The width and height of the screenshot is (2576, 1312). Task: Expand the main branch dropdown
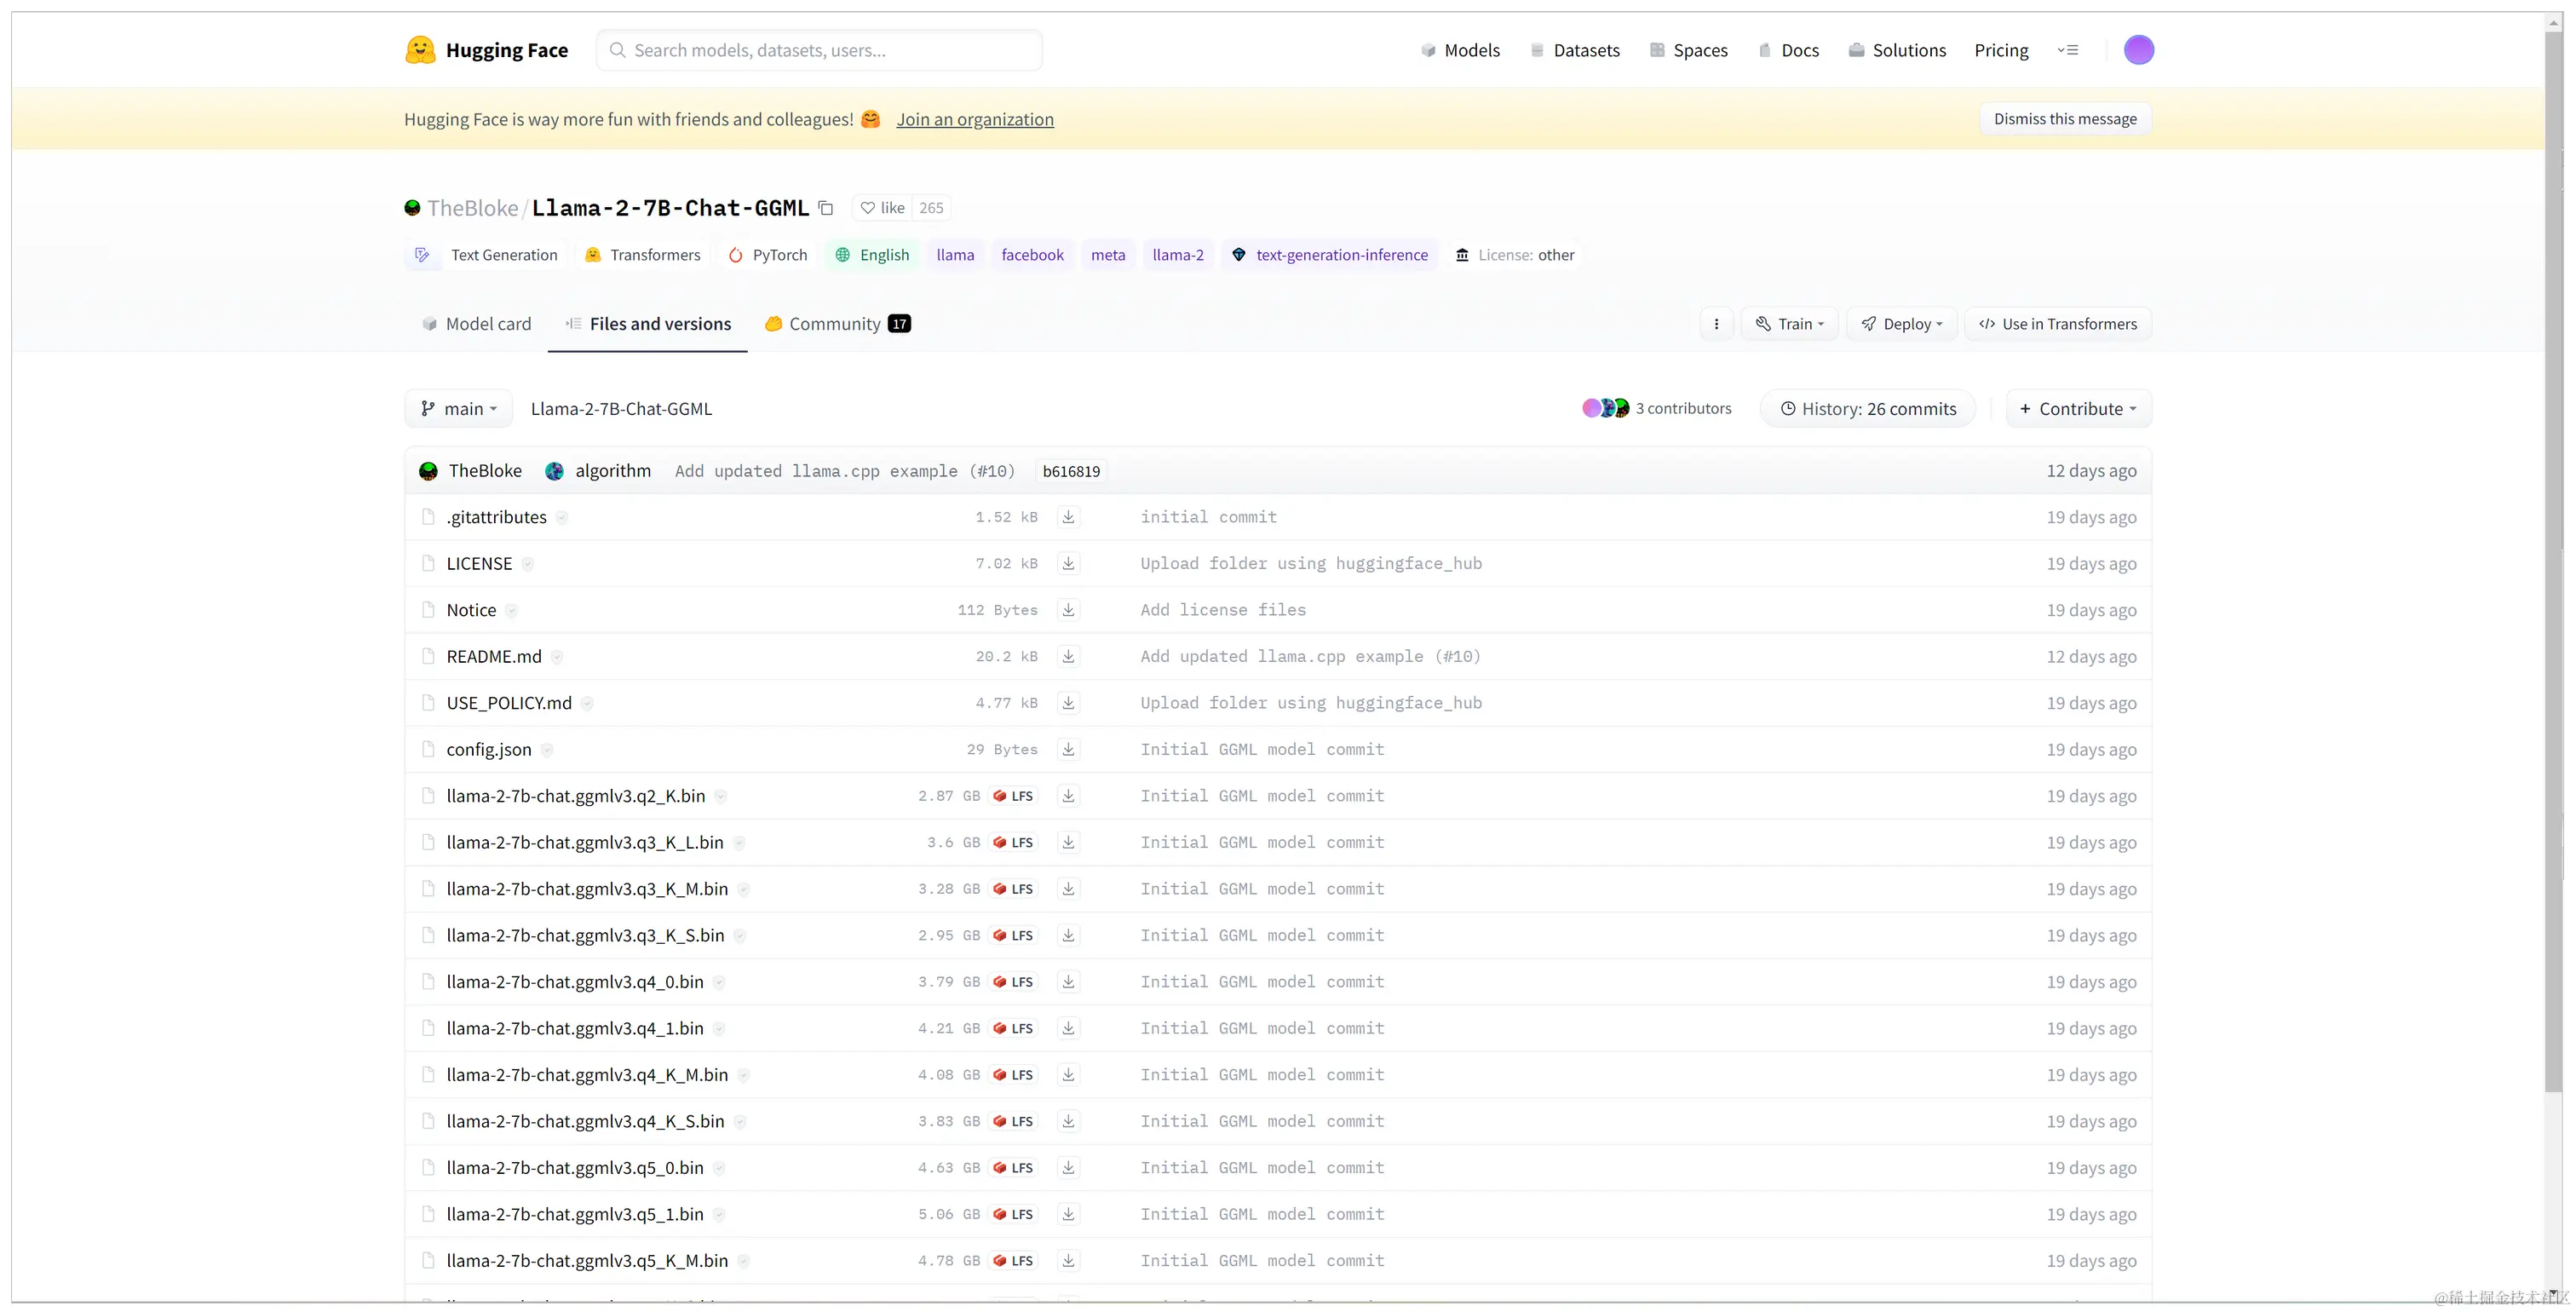click(459, 409)
